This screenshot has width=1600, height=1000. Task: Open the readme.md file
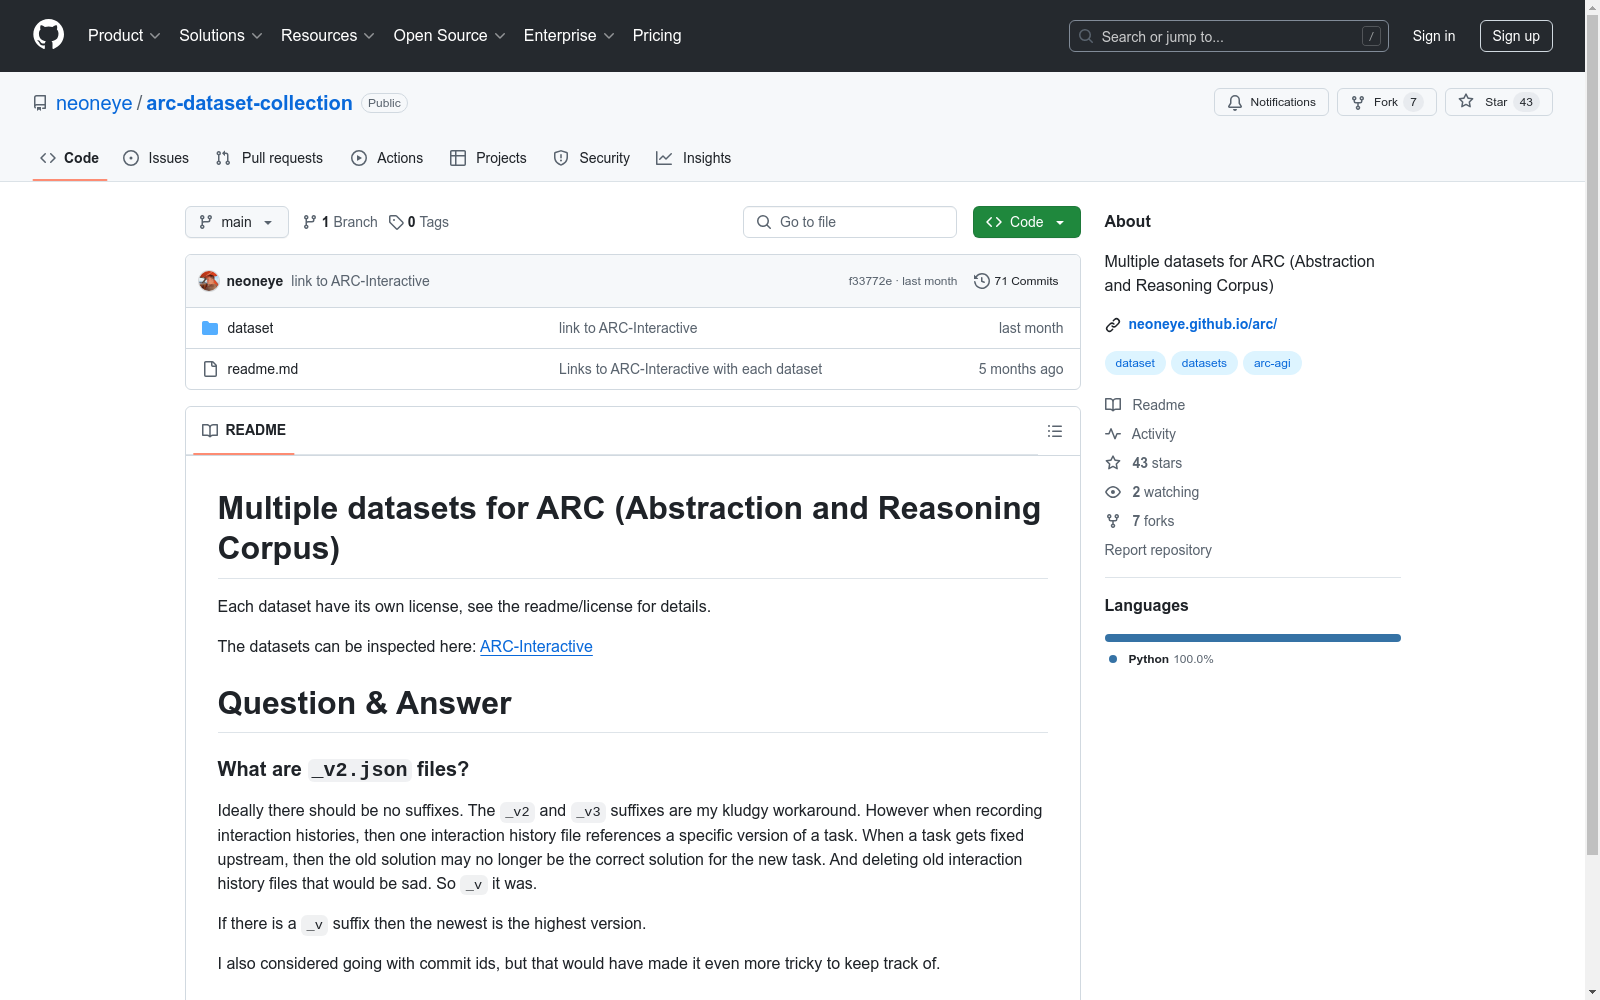click(x=262, y=369)
